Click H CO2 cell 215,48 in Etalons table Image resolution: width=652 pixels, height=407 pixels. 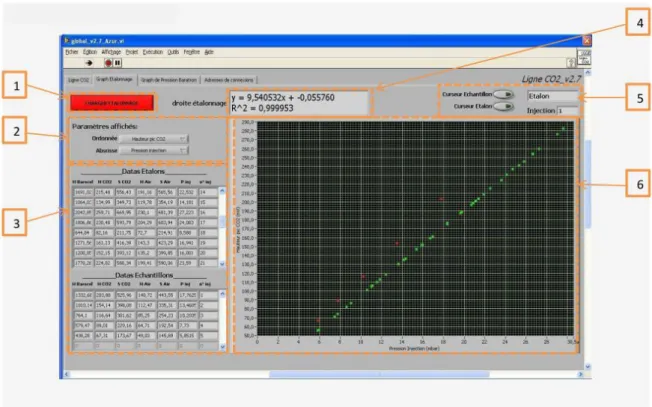[x=104, y=192]
